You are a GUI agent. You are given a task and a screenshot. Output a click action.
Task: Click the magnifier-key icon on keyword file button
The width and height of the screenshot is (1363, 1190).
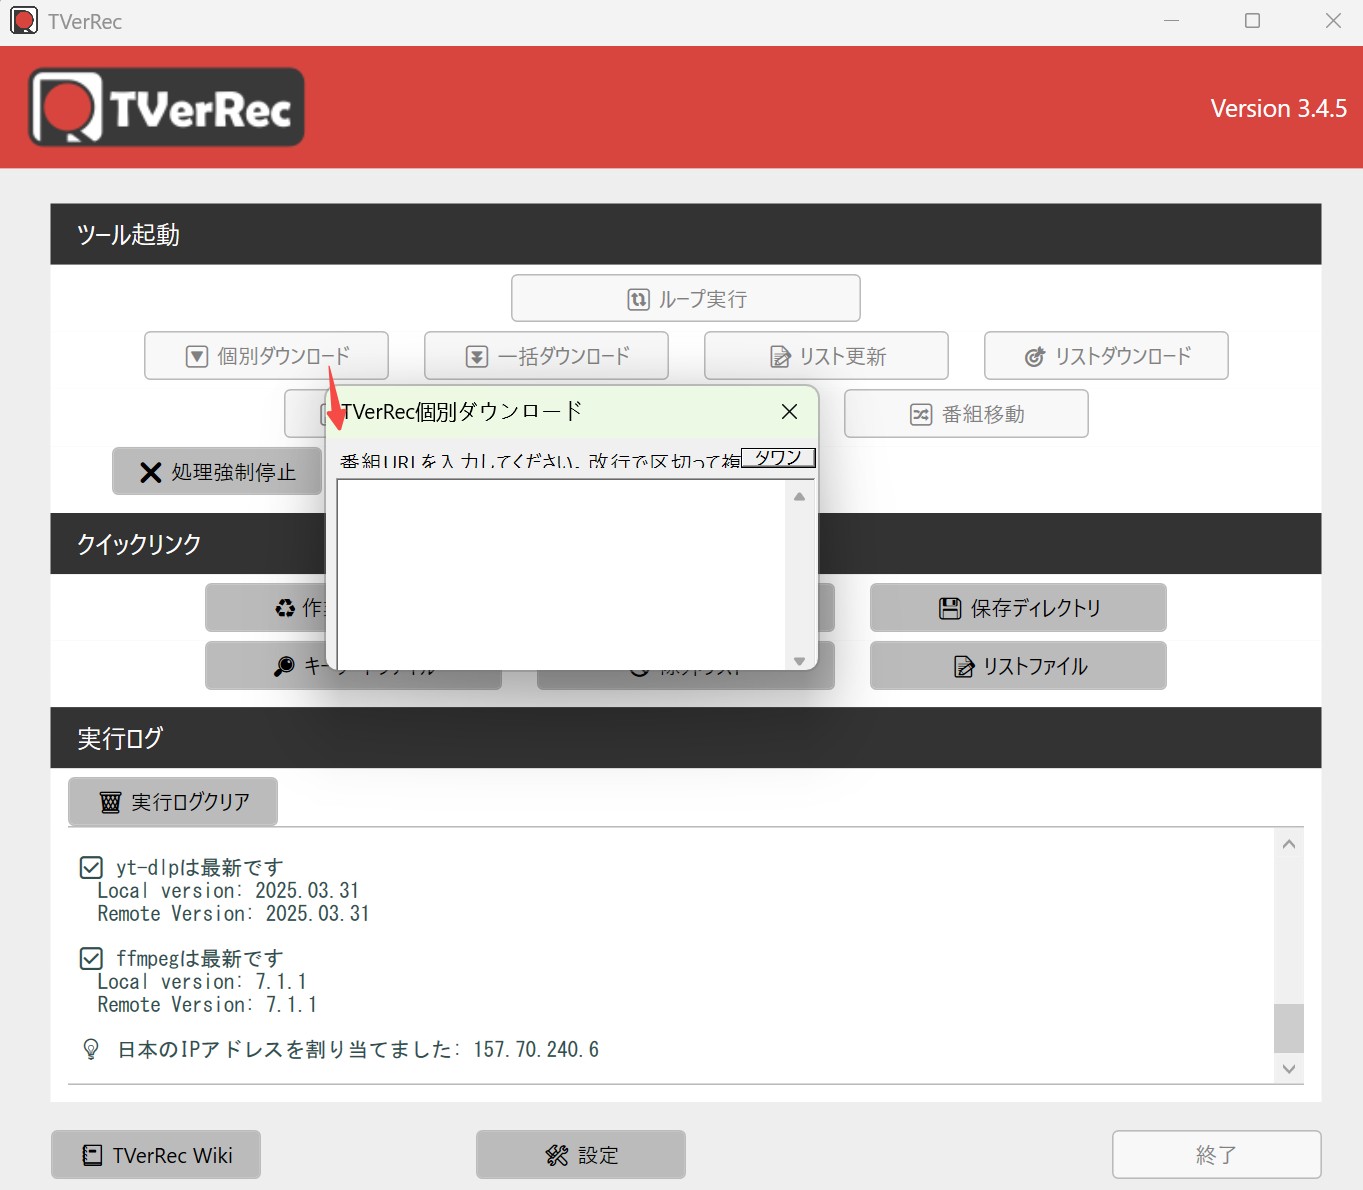(284, 667)
